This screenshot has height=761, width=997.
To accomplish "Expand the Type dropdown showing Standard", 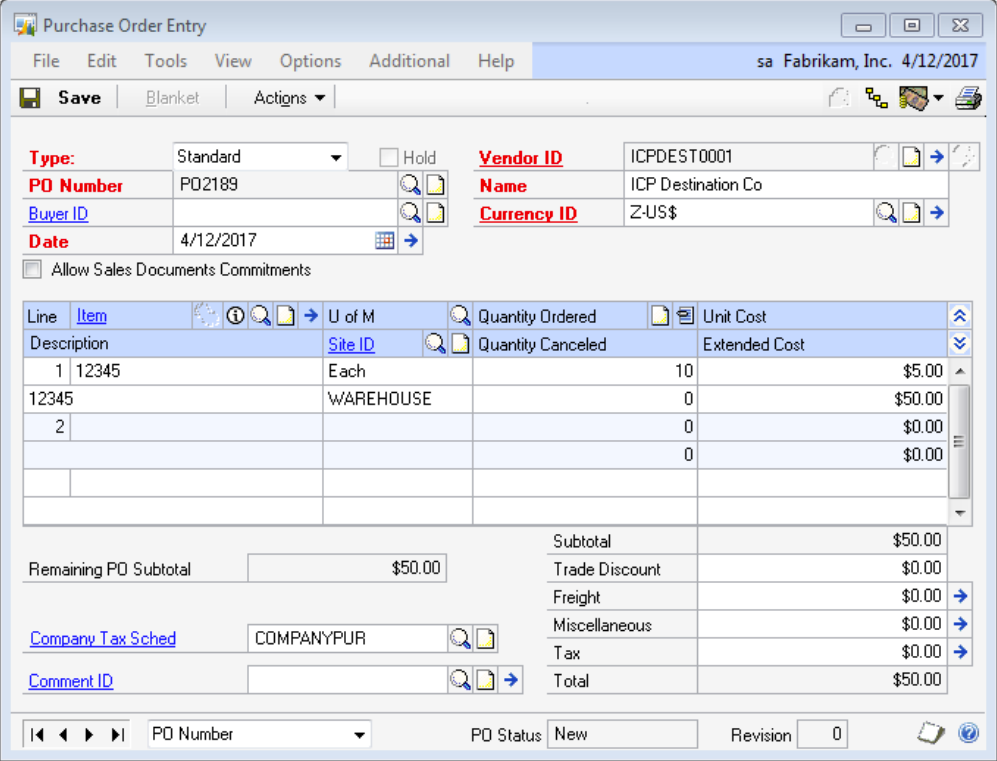I will coord(336,157).
